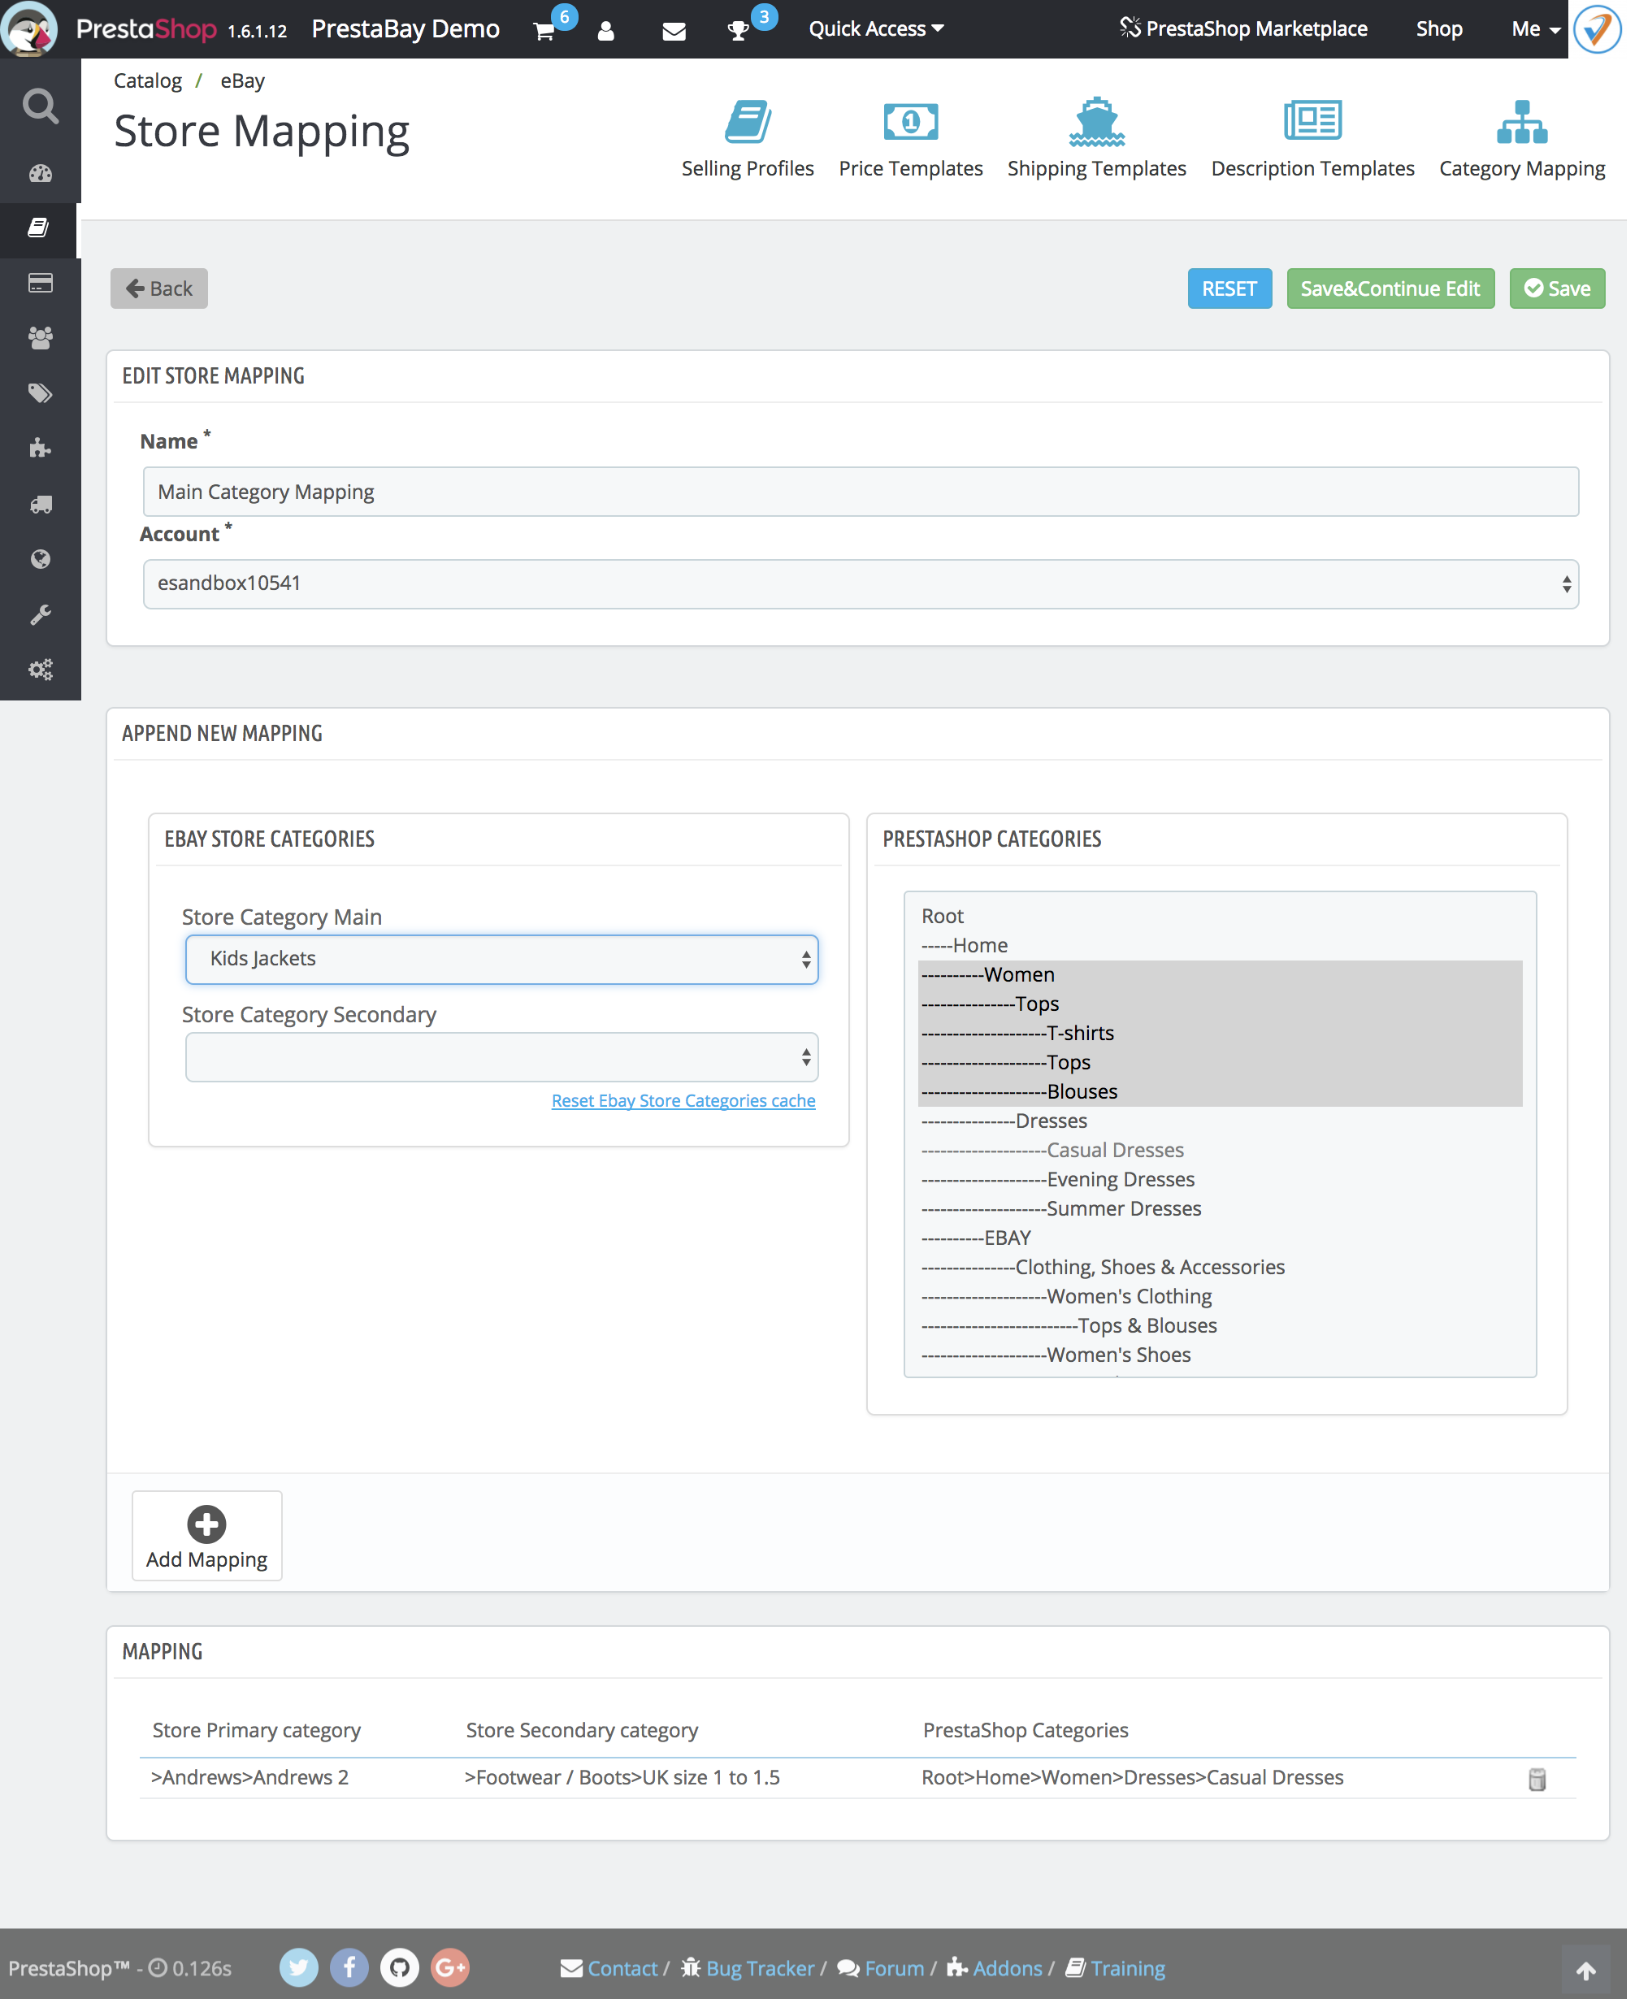
Task: Click the PrestaShop logo avatar
Action: coord(30,29)
